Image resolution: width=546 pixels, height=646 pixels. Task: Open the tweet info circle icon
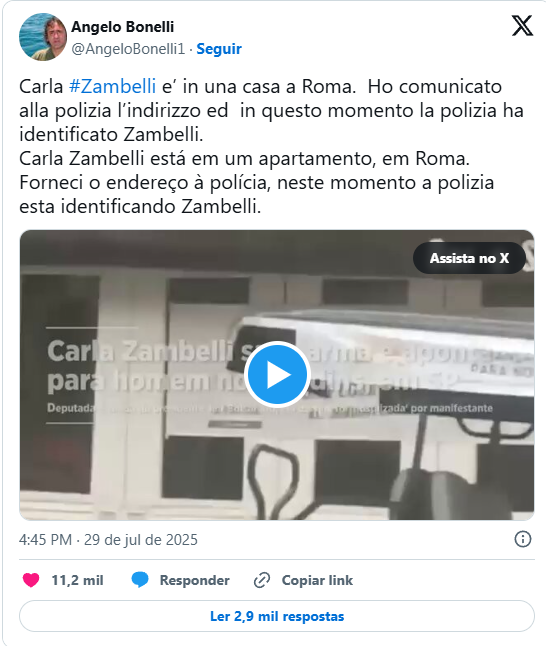[x=523, y=539]
